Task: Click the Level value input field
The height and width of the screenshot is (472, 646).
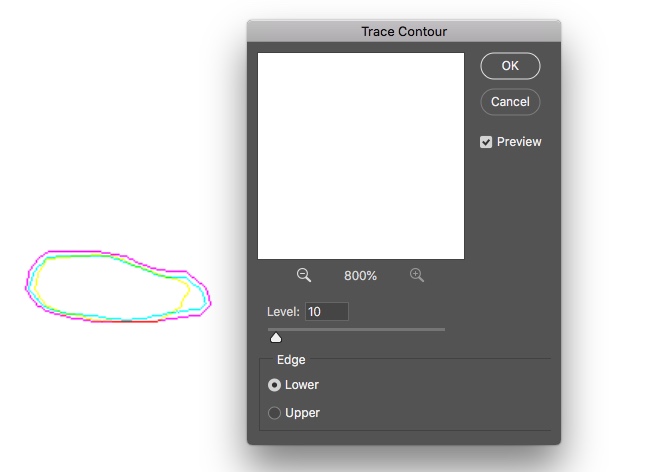Action: tap(327, 312)
